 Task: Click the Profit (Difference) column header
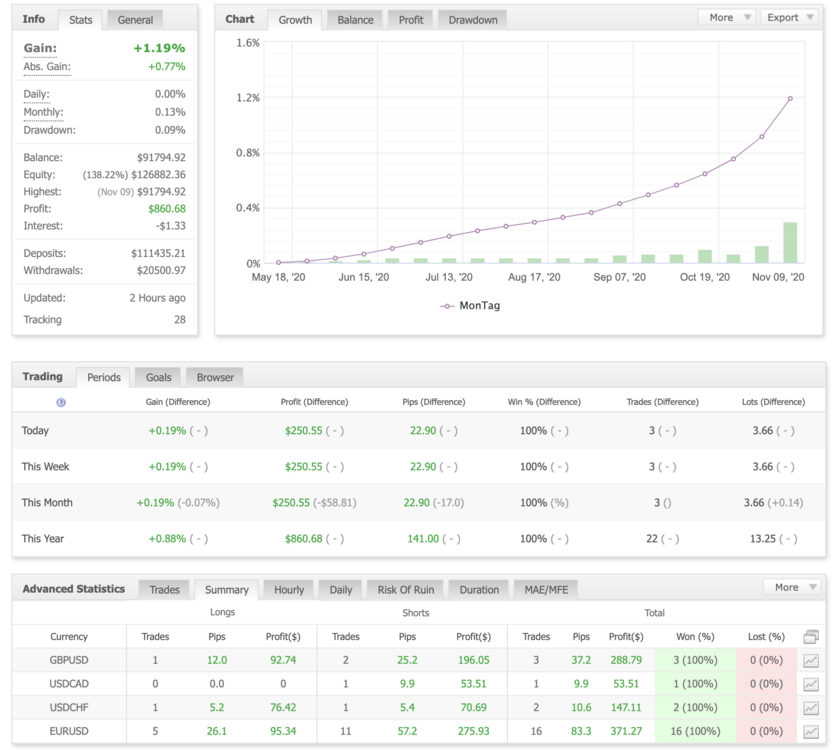(314, 402)
